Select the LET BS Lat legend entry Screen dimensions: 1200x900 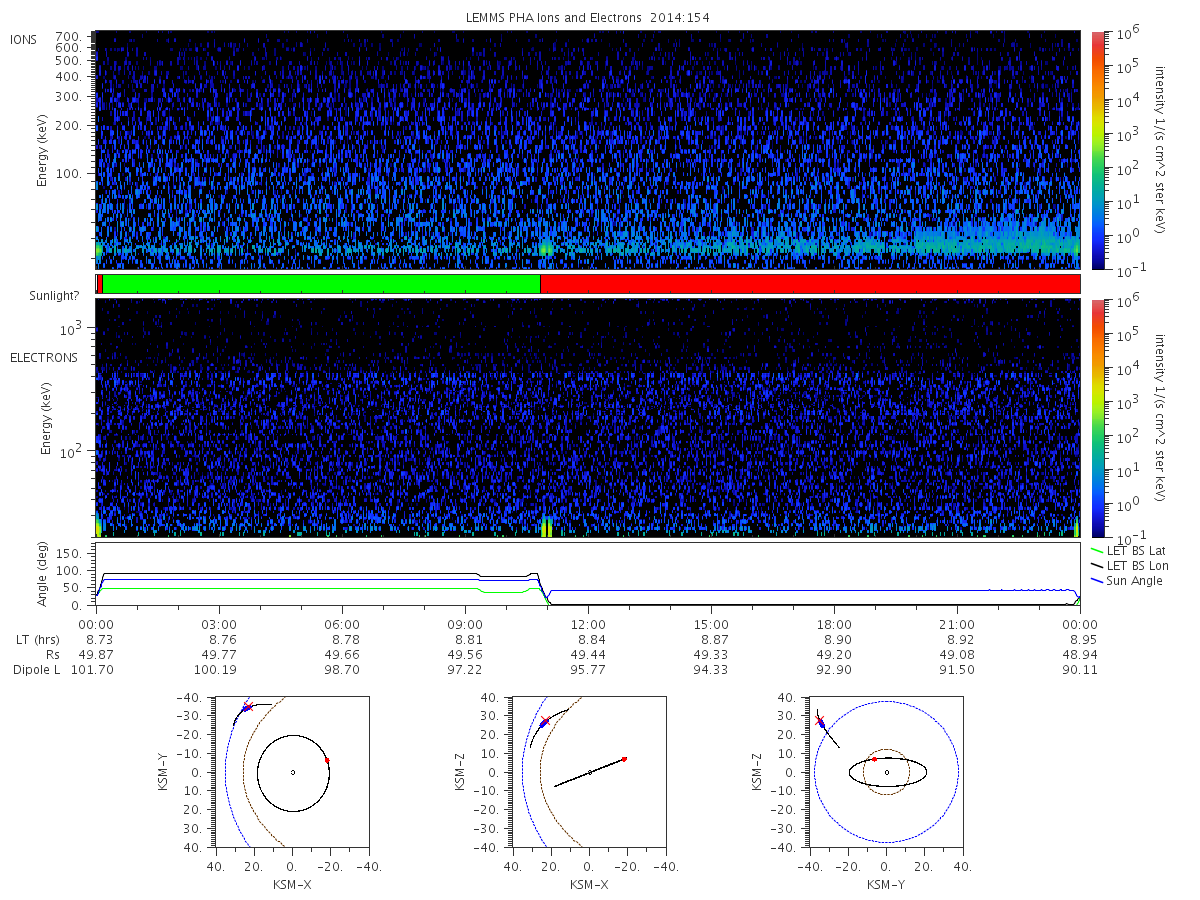(1130, 550)
